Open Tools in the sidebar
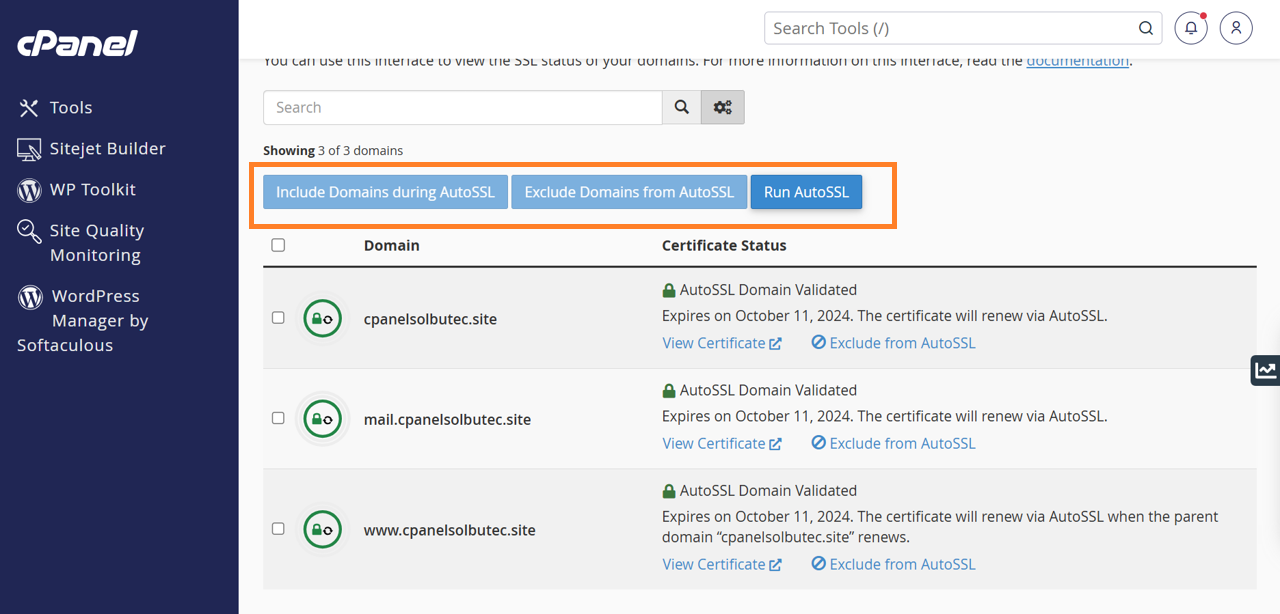The height and width of the screenshot is (614, 1280). pos(70,107)
